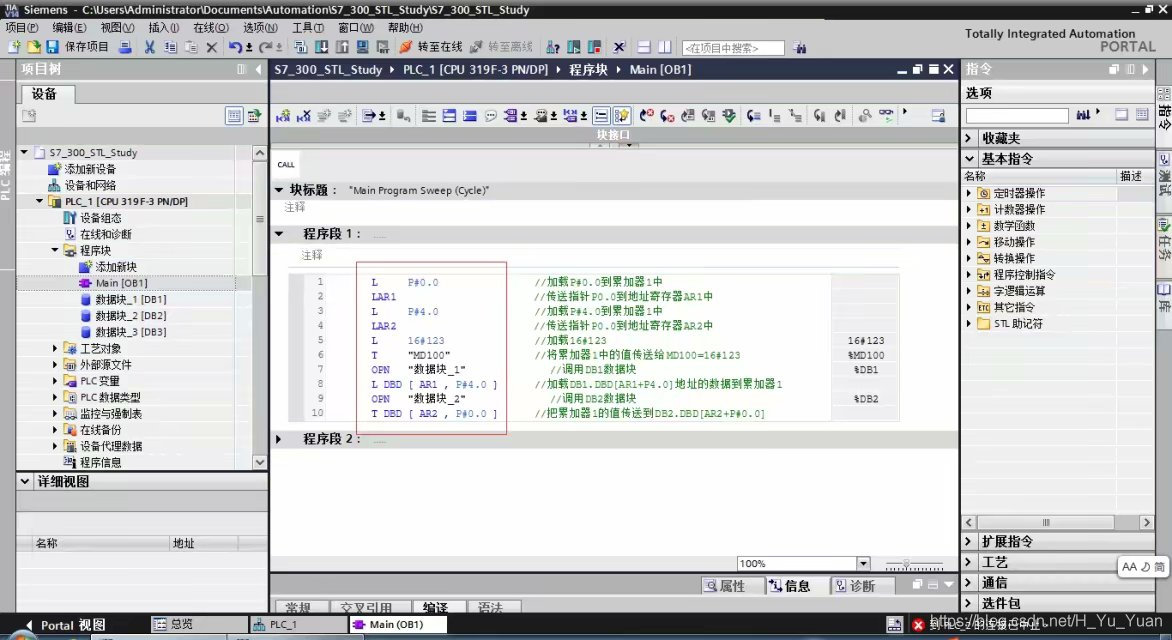1172x640 pixels.
Task: Click the accessible devices icon
Action: [x=553, y=47]
